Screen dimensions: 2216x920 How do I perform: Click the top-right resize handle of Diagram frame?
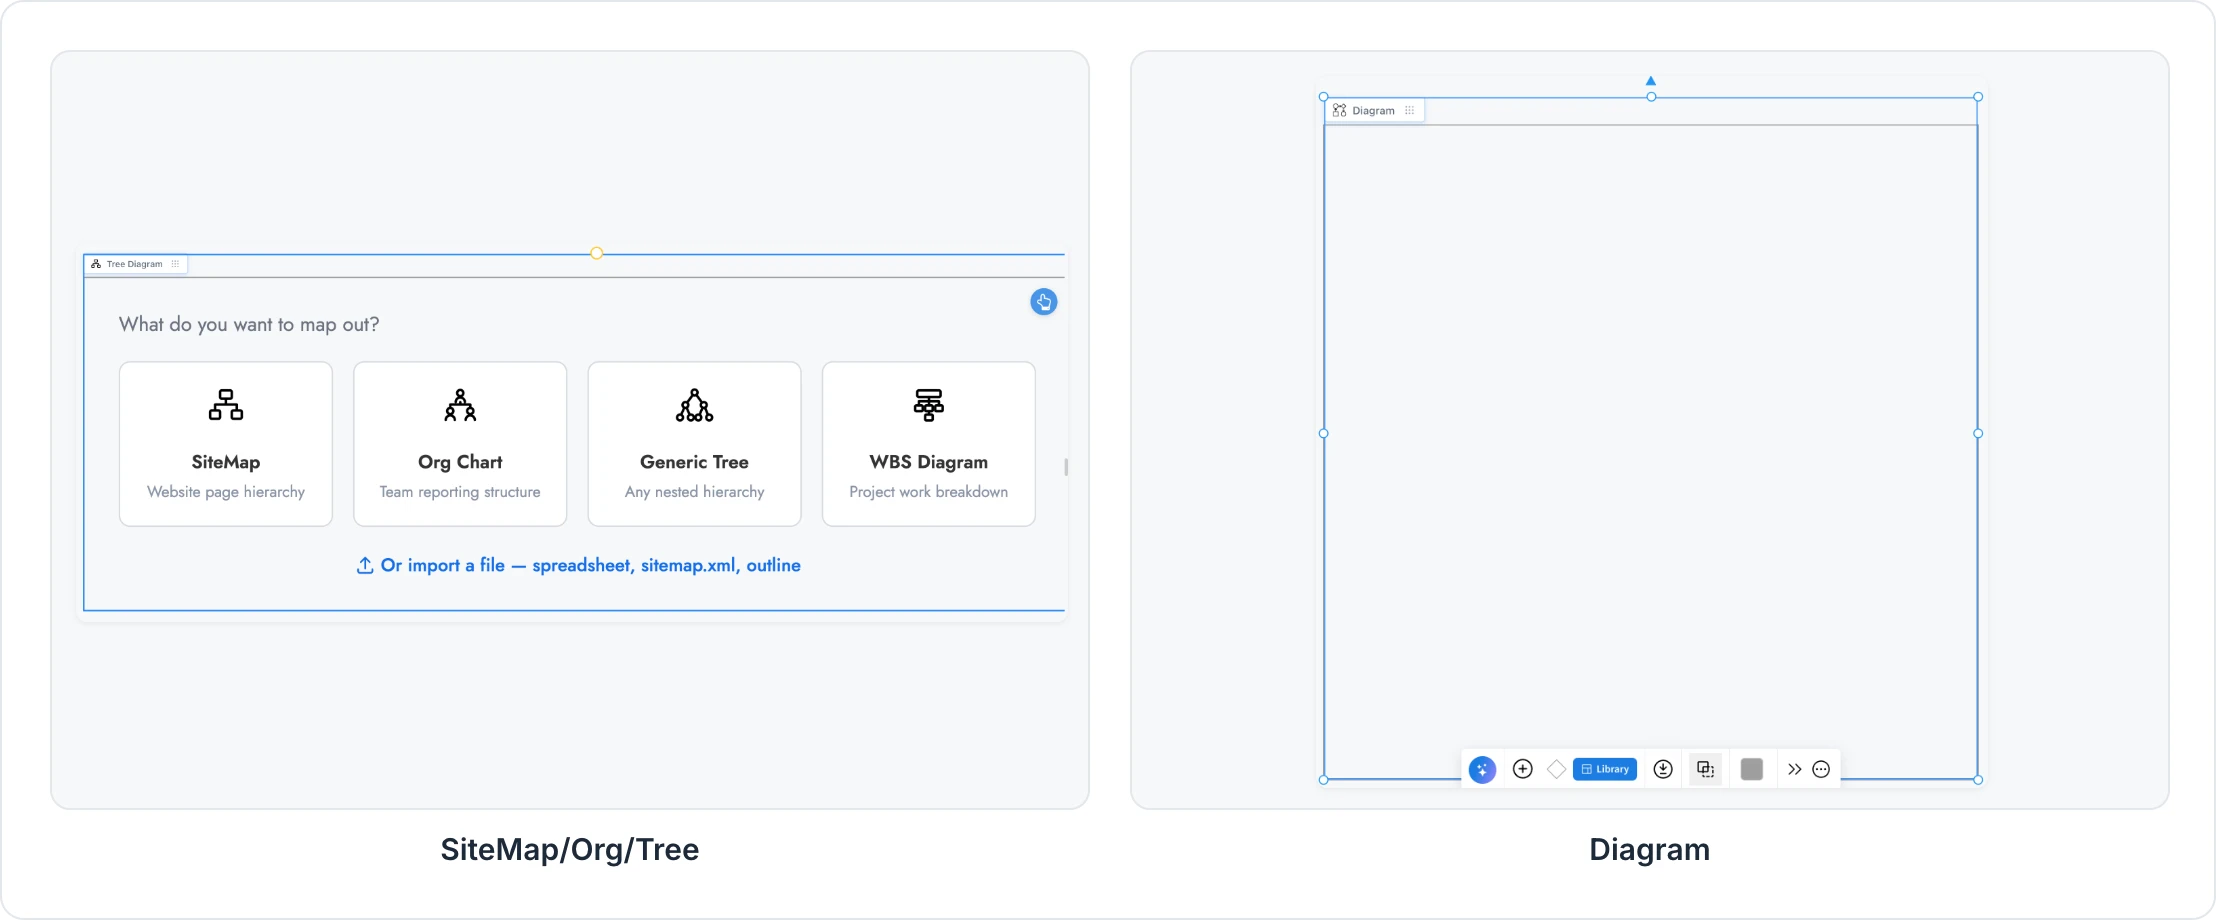[x=1978, y=97]
